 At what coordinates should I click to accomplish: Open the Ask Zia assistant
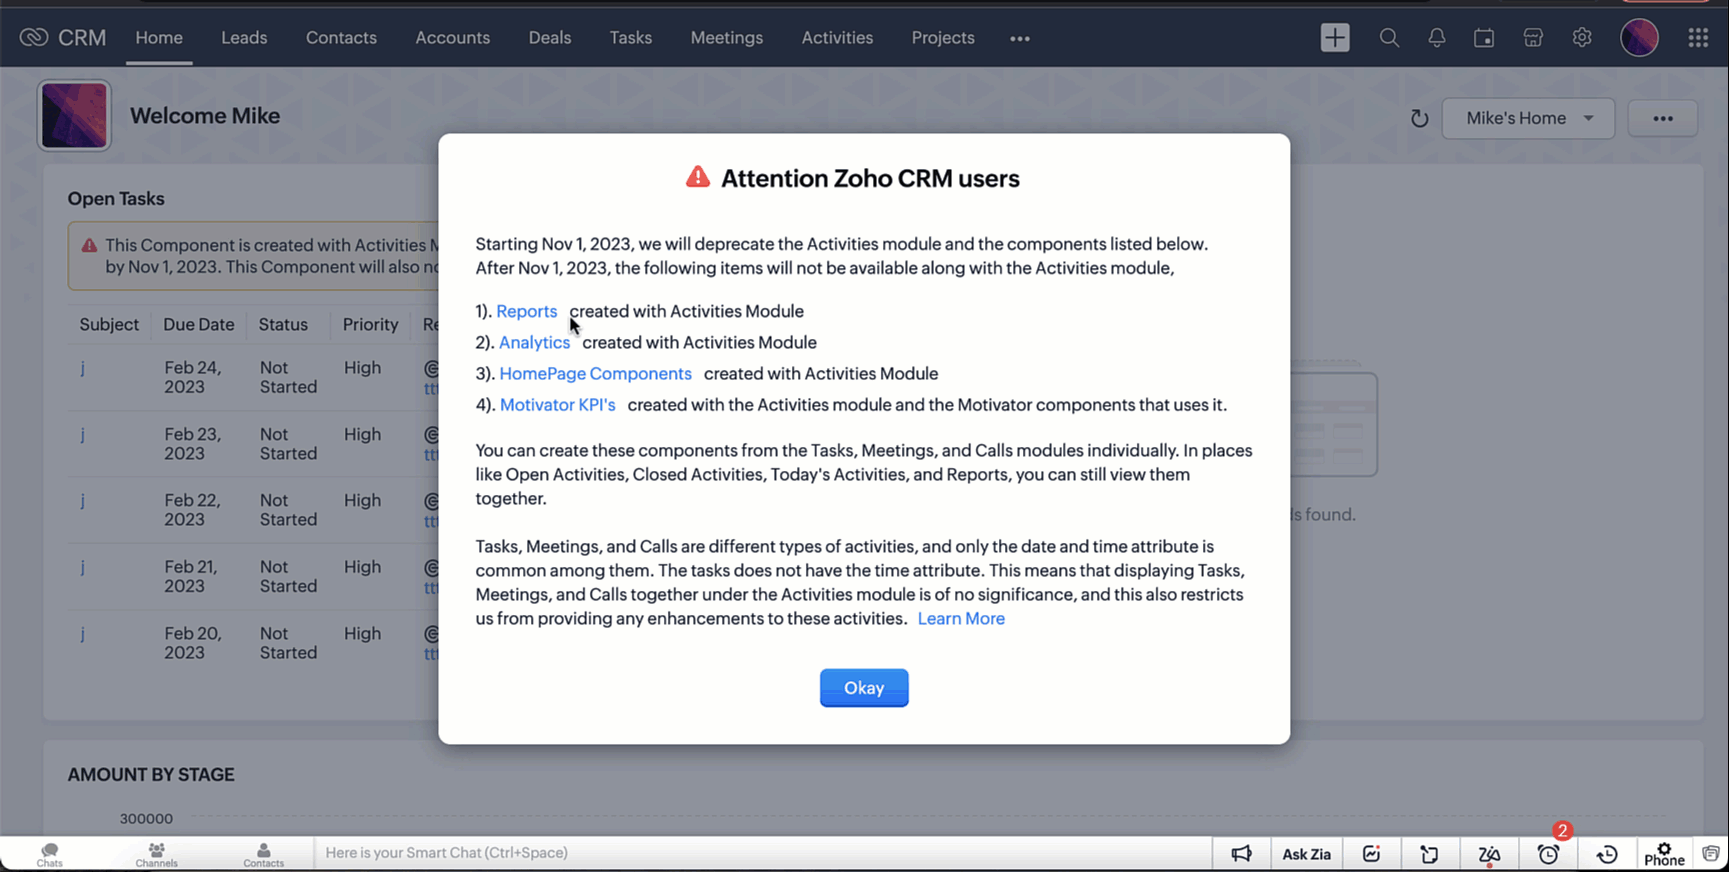[x=1306, y=854]
